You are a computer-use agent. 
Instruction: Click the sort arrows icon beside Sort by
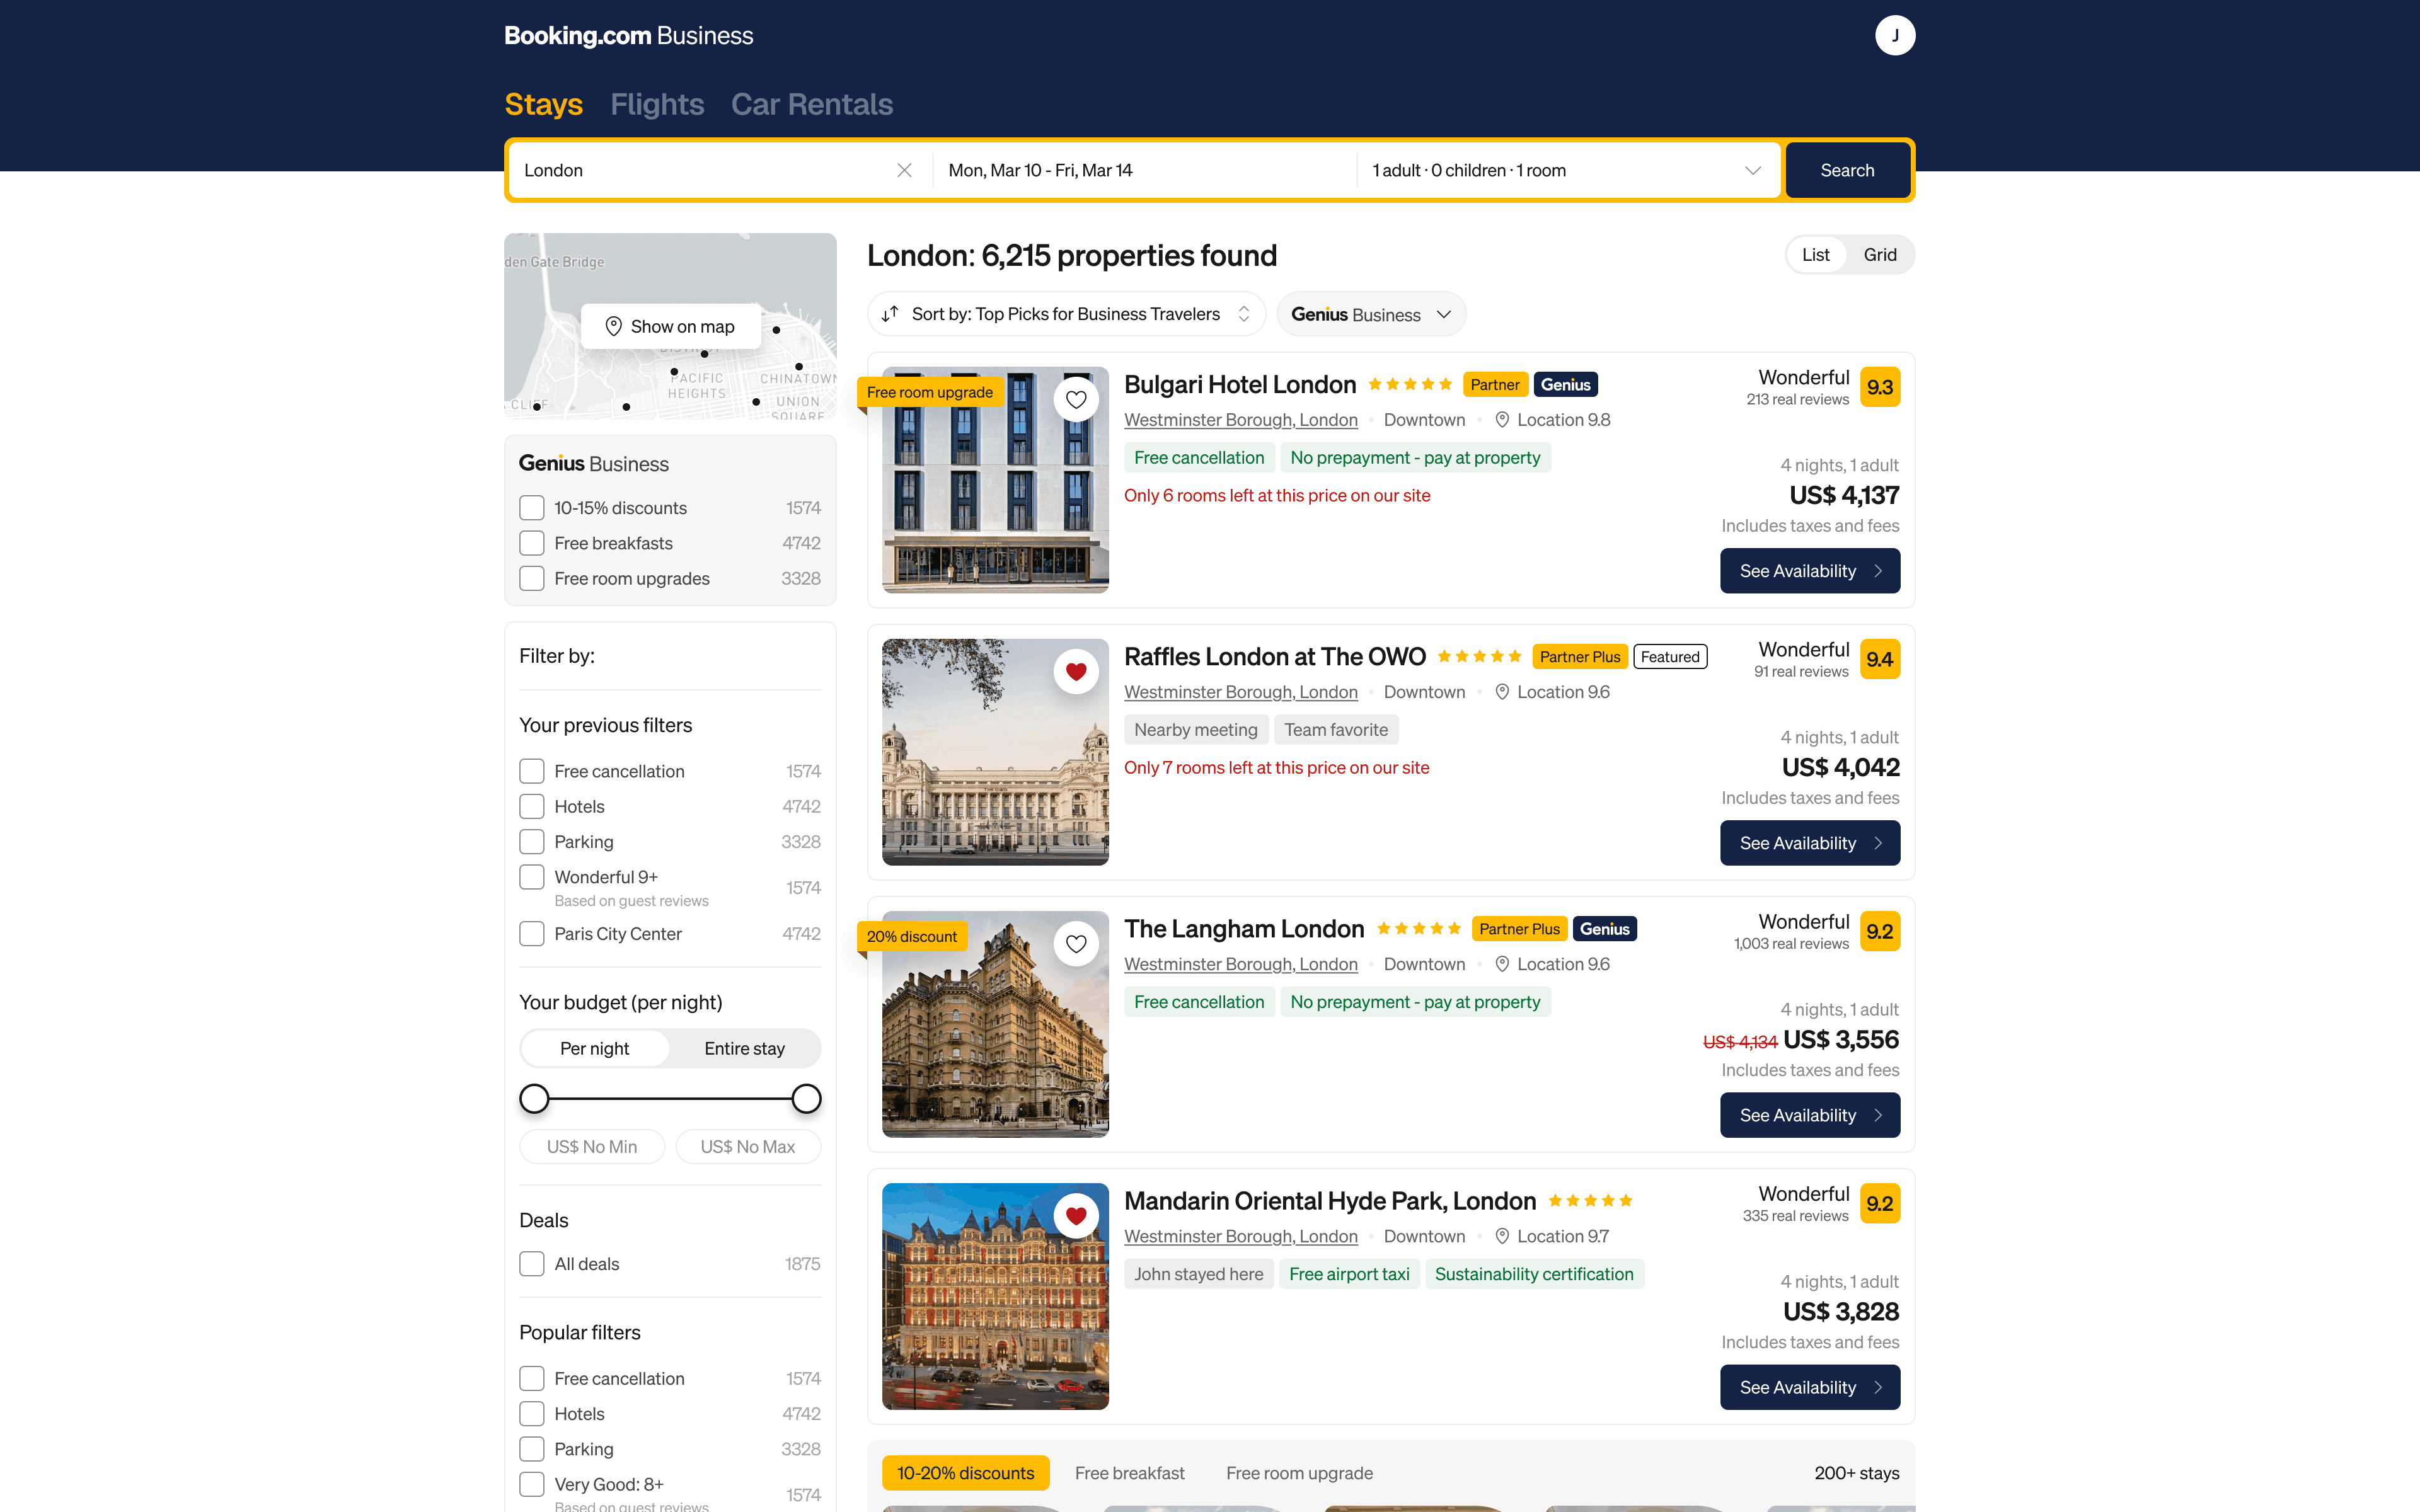coord(890,314)
